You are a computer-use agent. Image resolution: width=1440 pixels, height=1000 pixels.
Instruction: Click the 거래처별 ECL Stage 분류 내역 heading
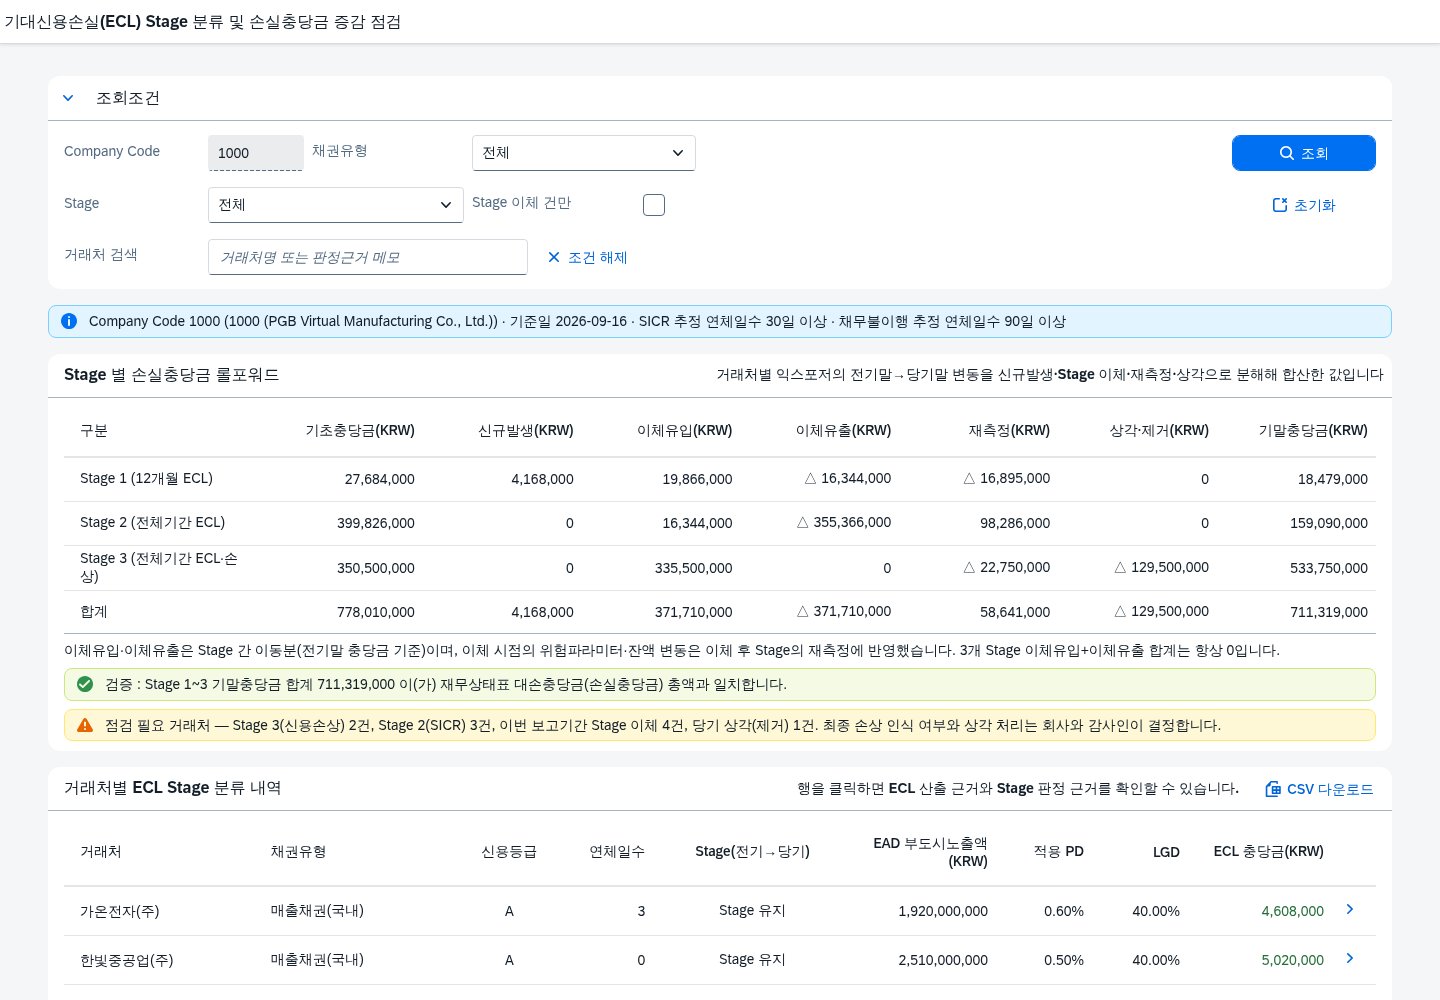tap(173, 788)
